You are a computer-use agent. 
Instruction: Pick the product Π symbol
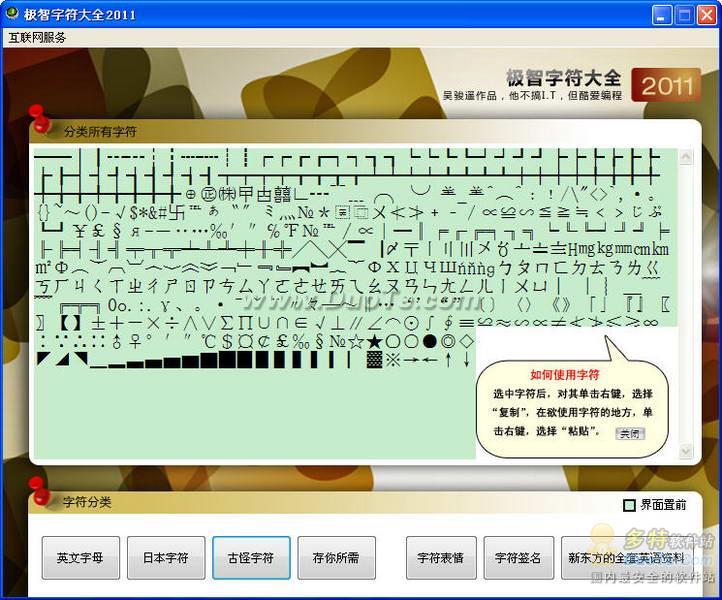pyautogui.click(x=246, y=323)
